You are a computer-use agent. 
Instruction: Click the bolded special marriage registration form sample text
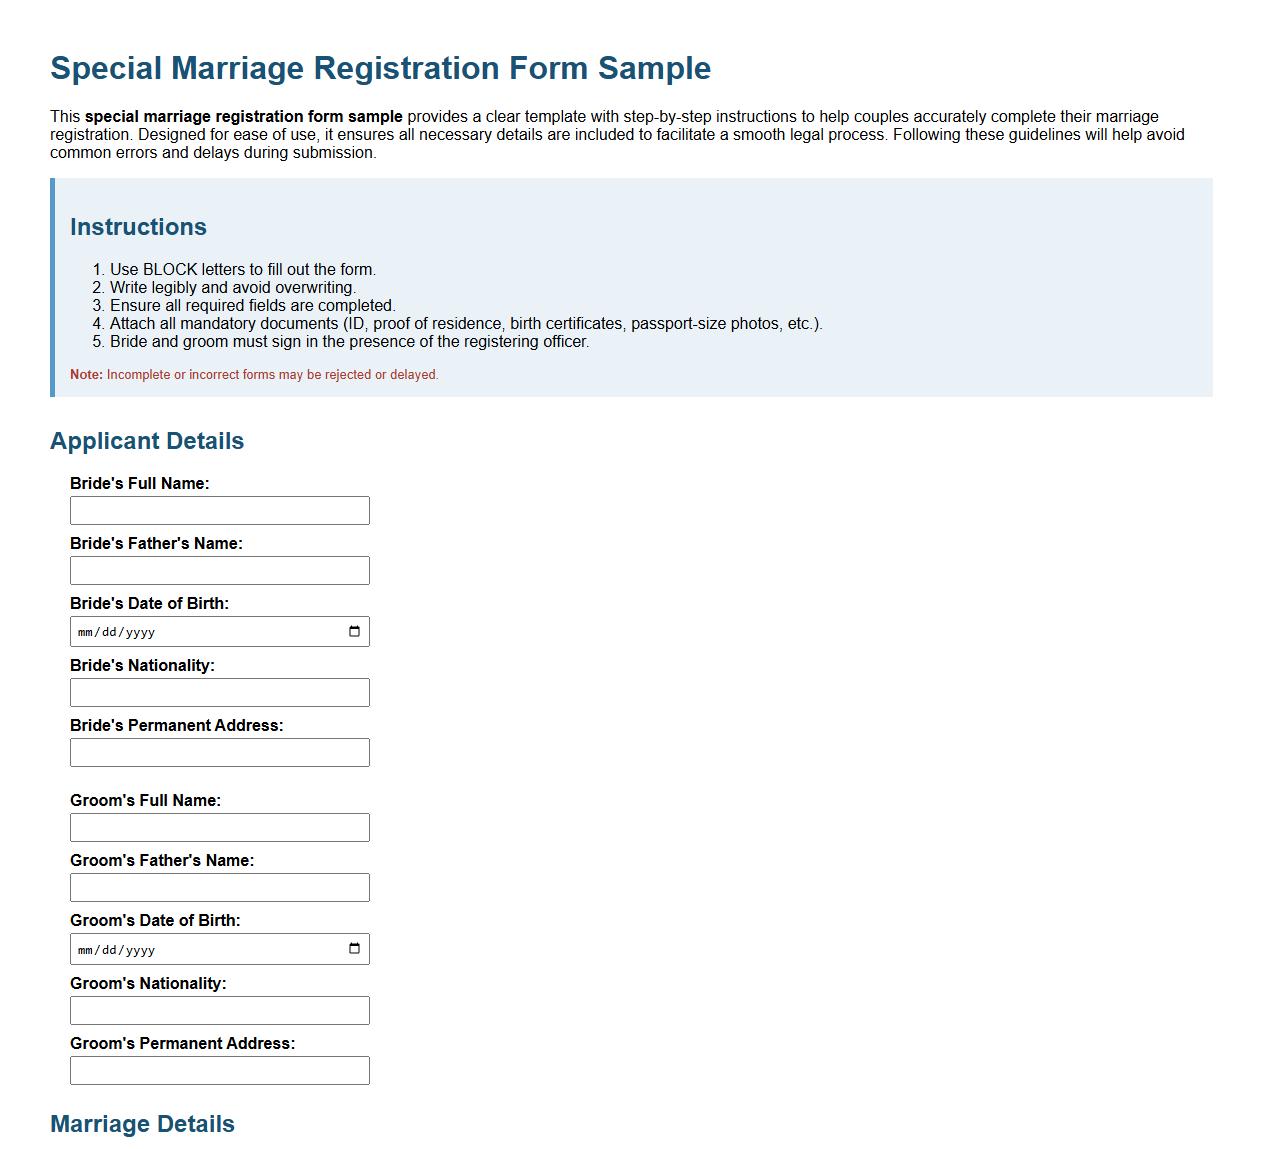tap(243, 115)
